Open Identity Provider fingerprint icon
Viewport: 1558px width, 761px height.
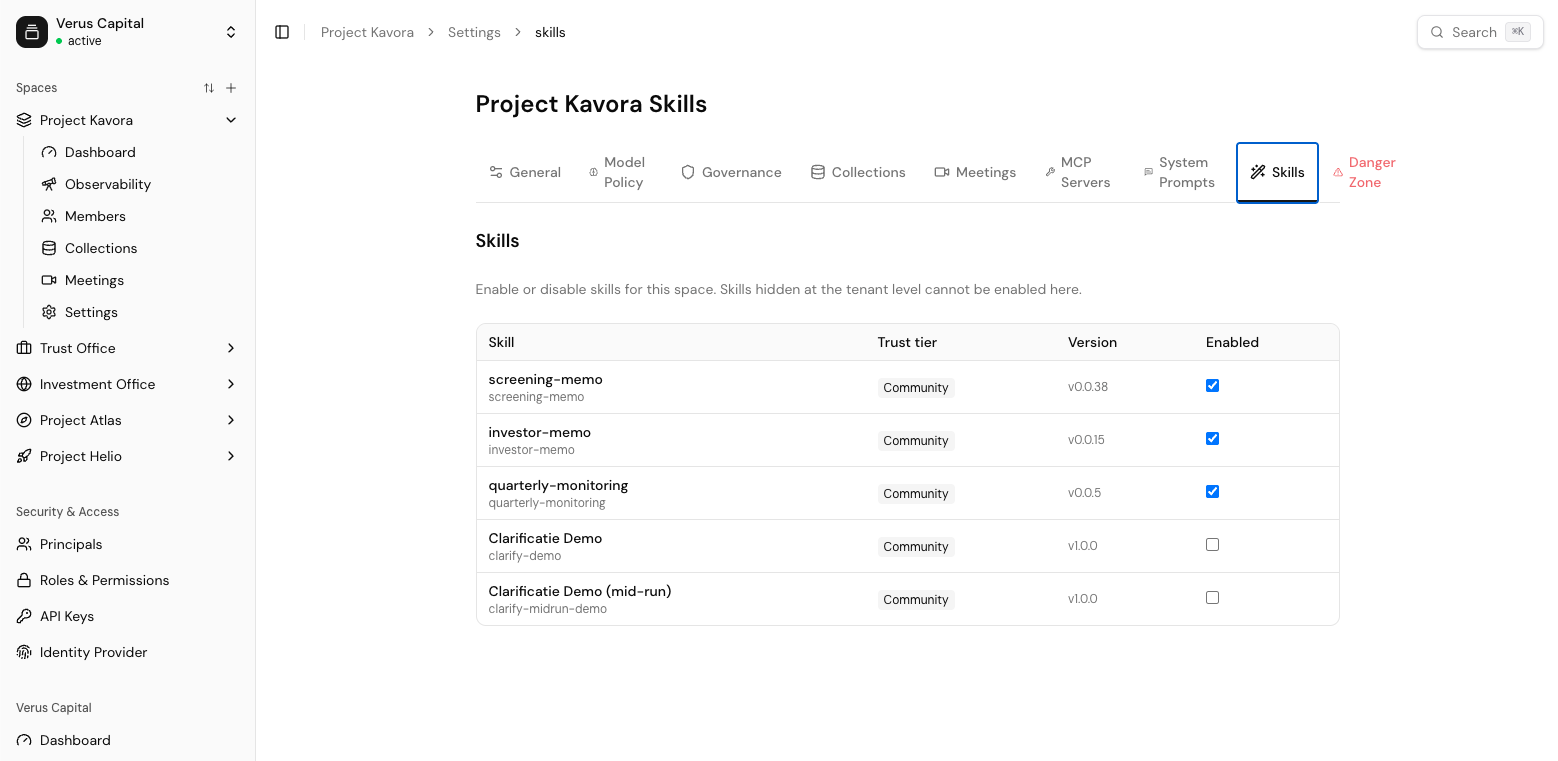coord(24,652)
